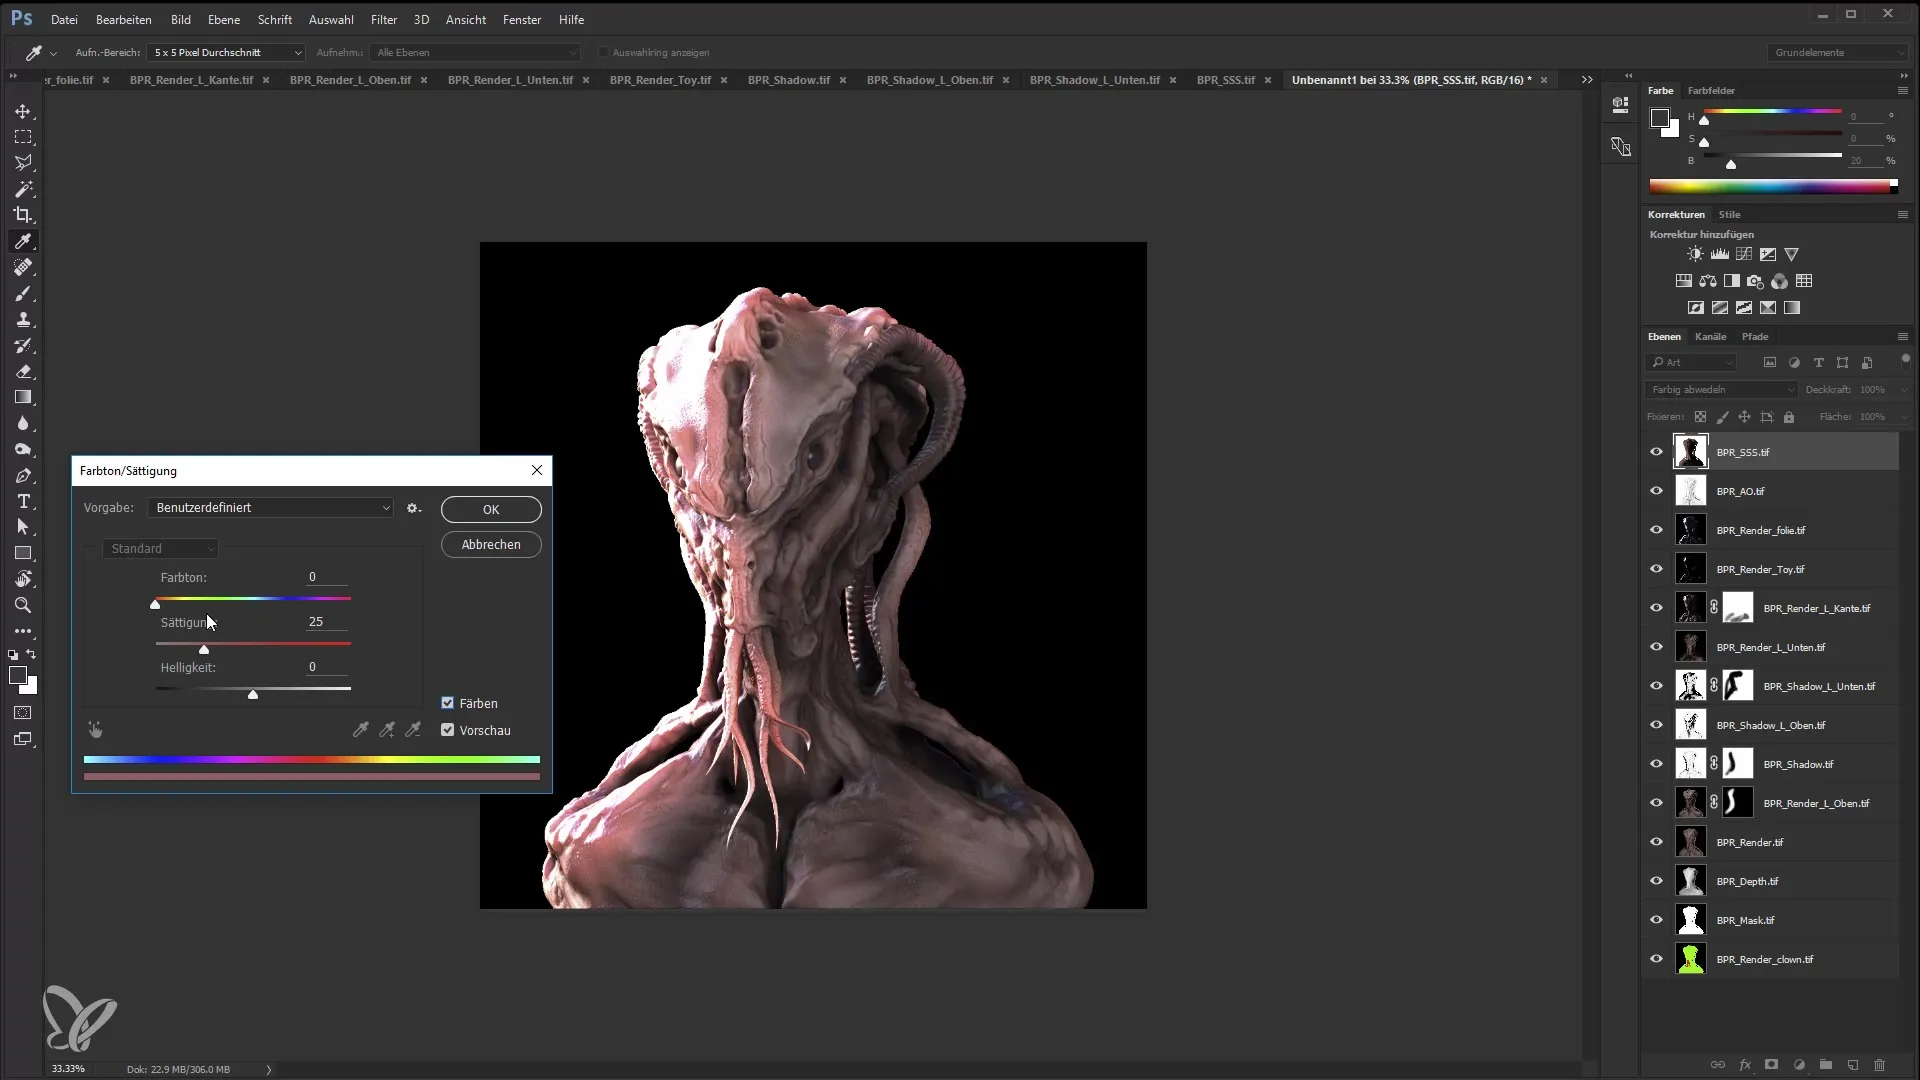The width and height of the screenshot is (1920, 1080).
Task: Hide the BPR_Render_folie.tif layer
Action: tap(1656, 530)
